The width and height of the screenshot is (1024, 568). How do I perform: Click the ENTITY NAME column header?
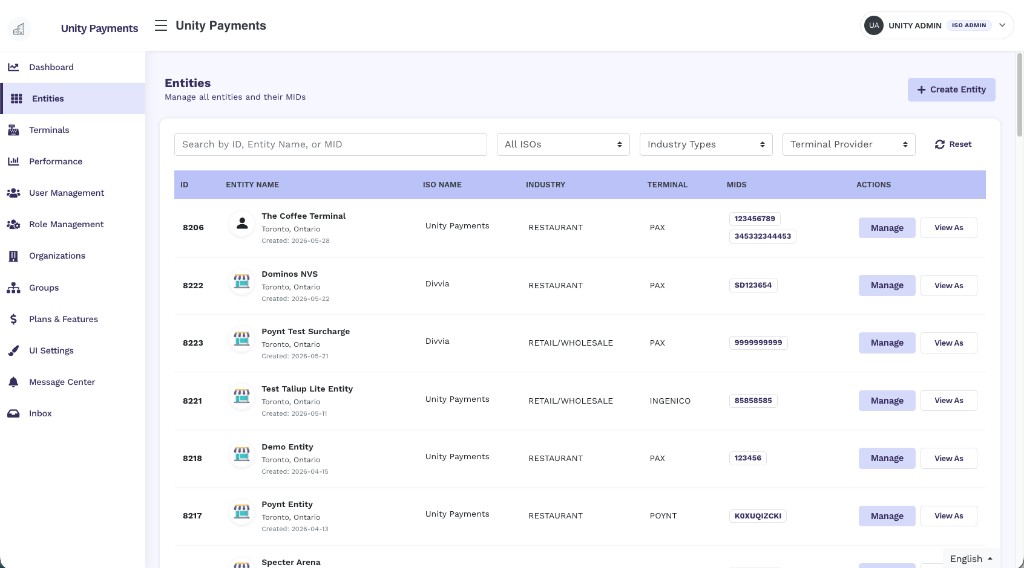(x=252, y=185)
